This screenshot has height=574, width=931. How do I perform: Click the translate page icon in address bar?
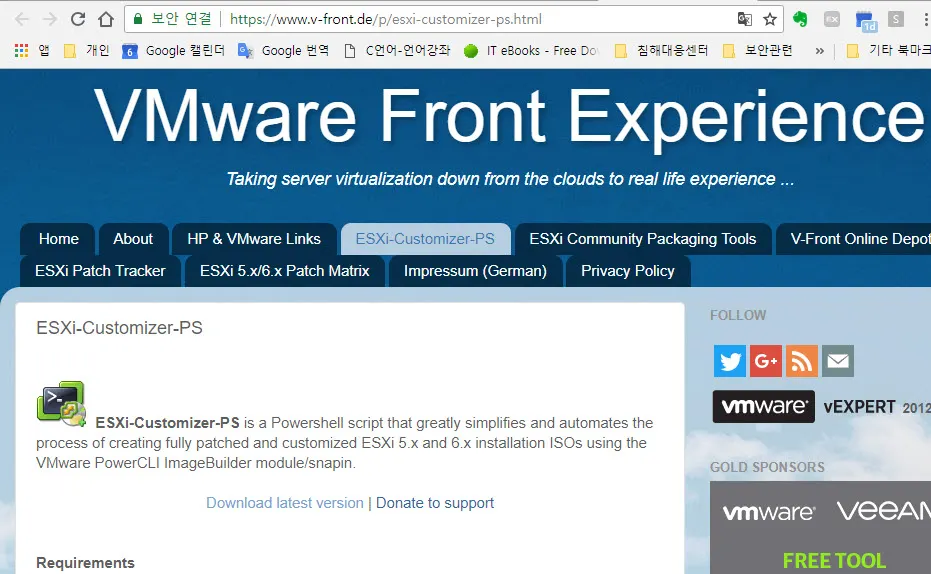click(x=744, y=19)
